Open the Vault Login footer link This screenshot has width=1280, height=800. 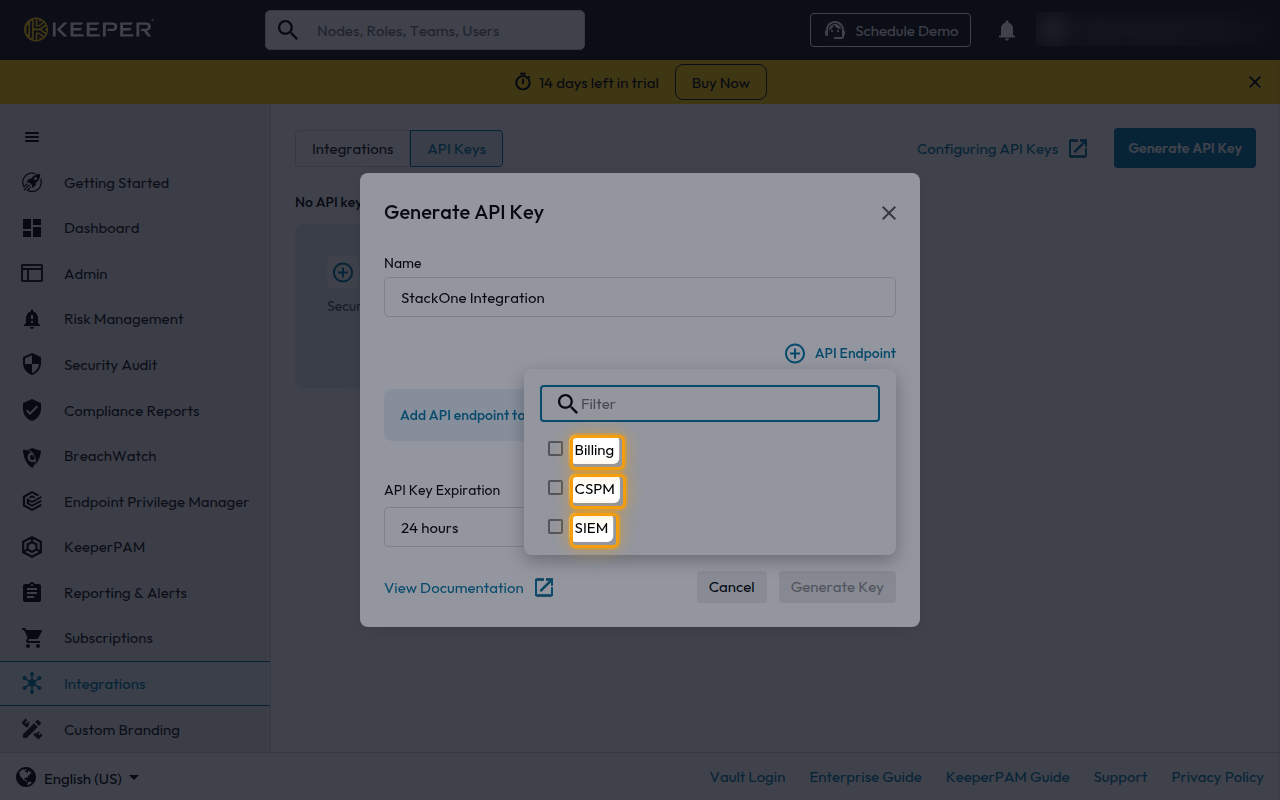[x=748, y=777]
